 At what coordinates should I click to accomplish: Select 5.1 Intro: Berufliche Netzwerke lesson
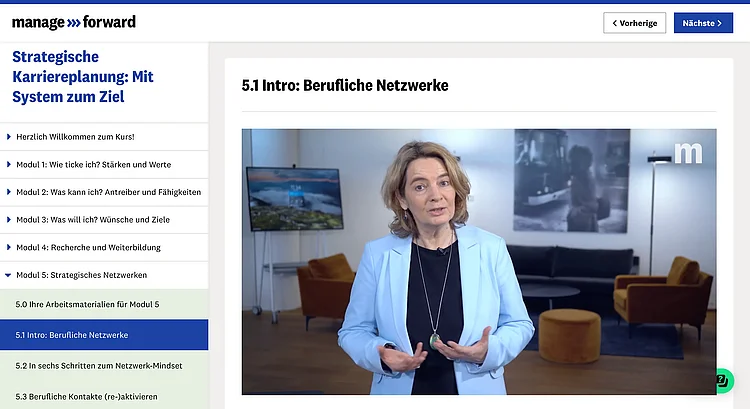click(72, 334)
